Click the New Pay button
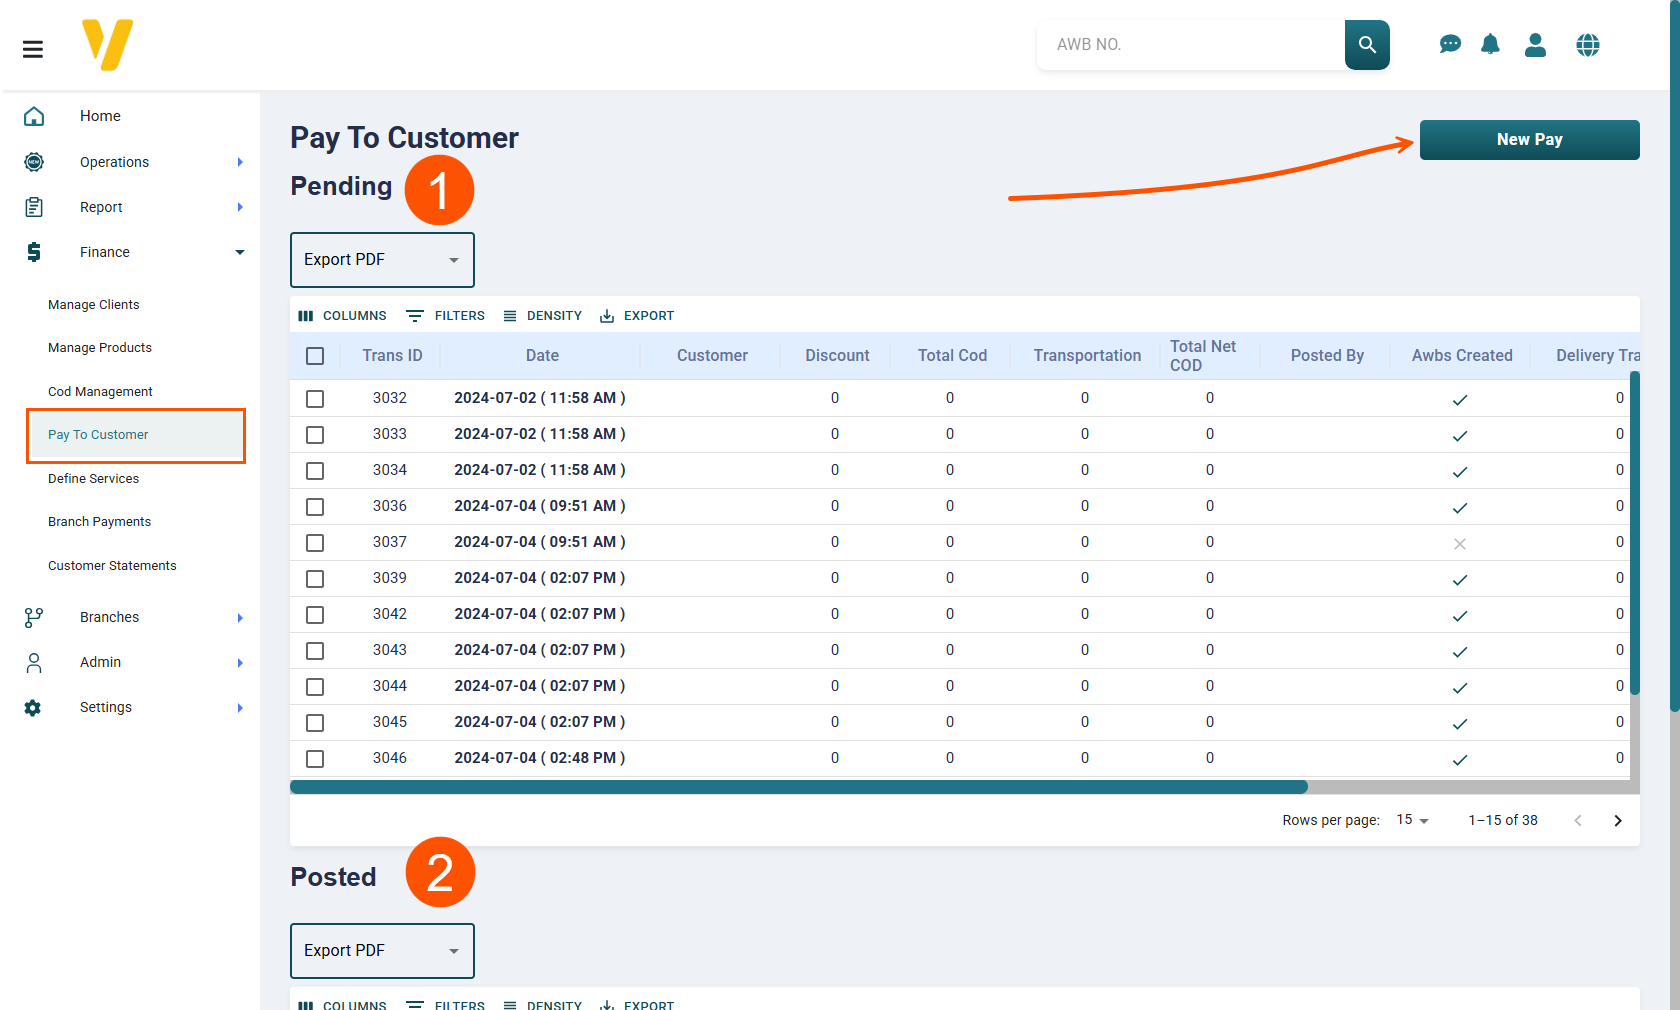1680x1010 pixels. [1529, 140]
